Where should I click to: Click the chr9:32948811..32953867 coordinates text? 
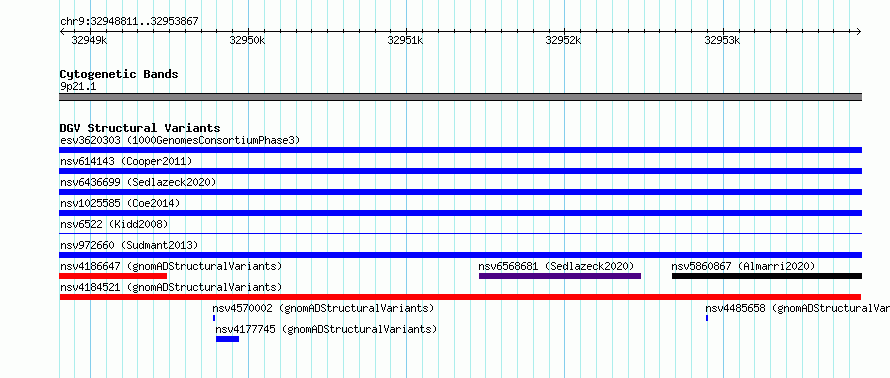tap(129, 22)
